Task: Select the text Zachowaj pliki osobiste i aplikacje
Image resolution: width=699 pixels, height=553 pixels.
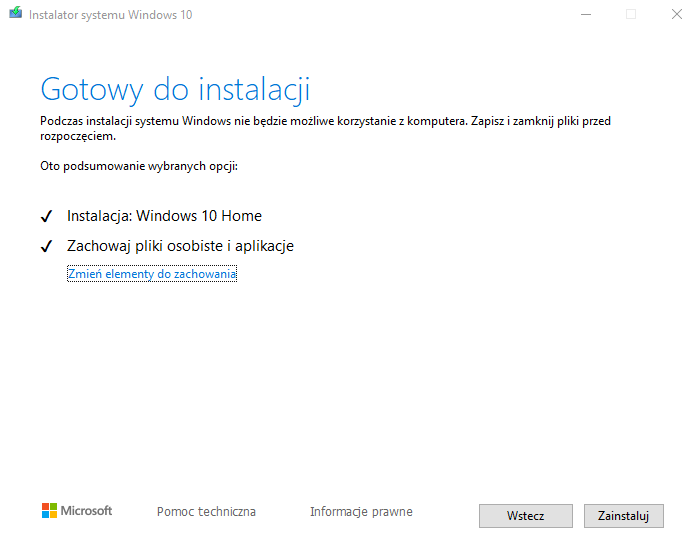Action: point(181,246)
